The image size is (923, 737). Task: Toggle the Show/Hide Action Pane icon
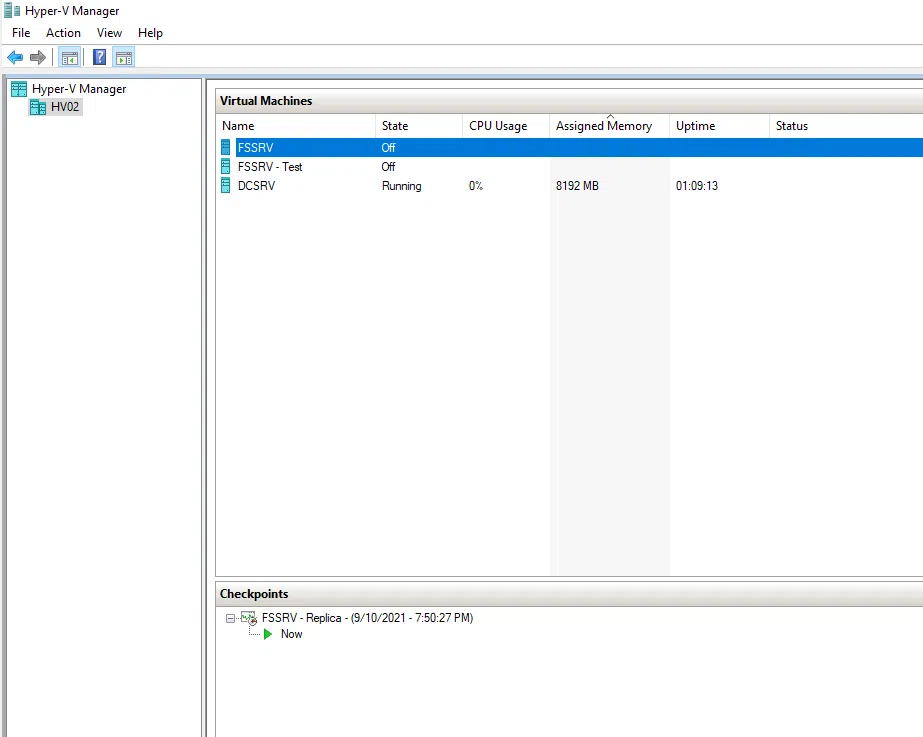tap(124, 58)
